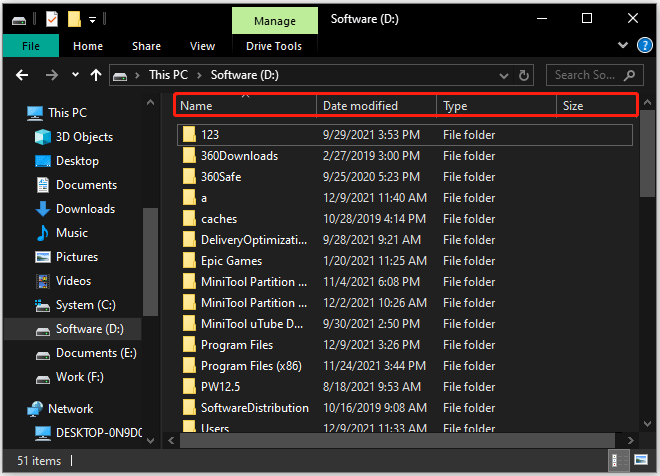Viewport: 660px width, 476px height.
Task: Click navigation pane scroll down arrow
Action: [x=150, y=441]
